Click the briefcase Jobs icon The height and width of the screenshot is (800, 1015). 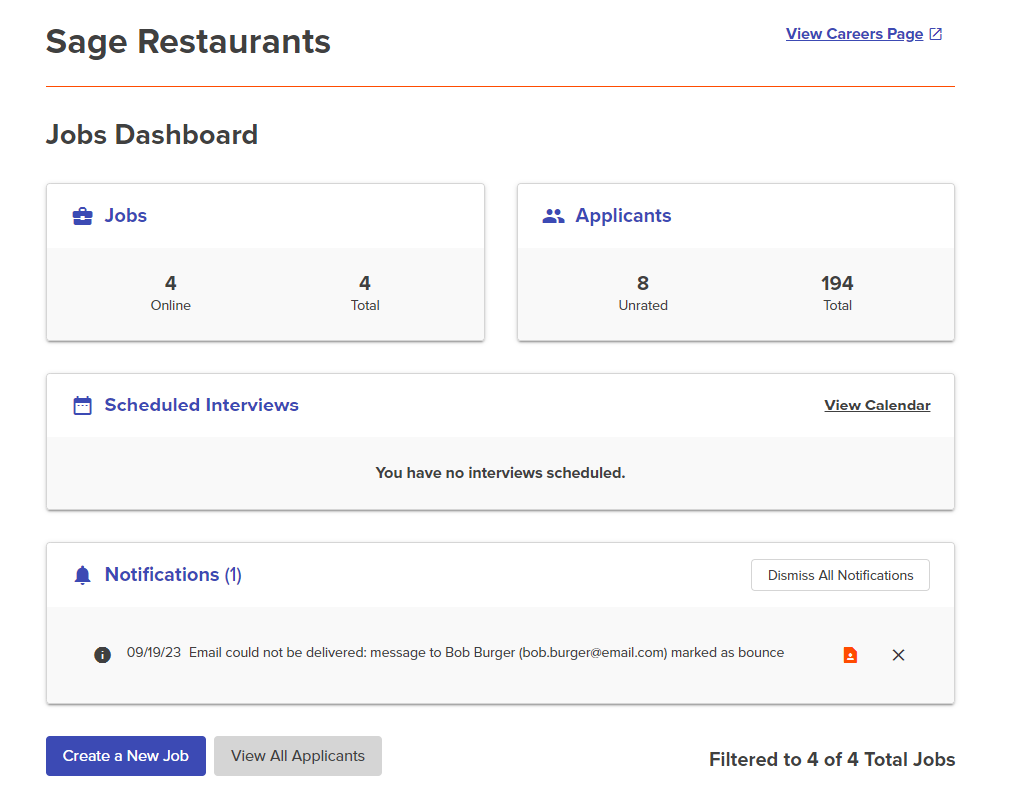[83, 216]
